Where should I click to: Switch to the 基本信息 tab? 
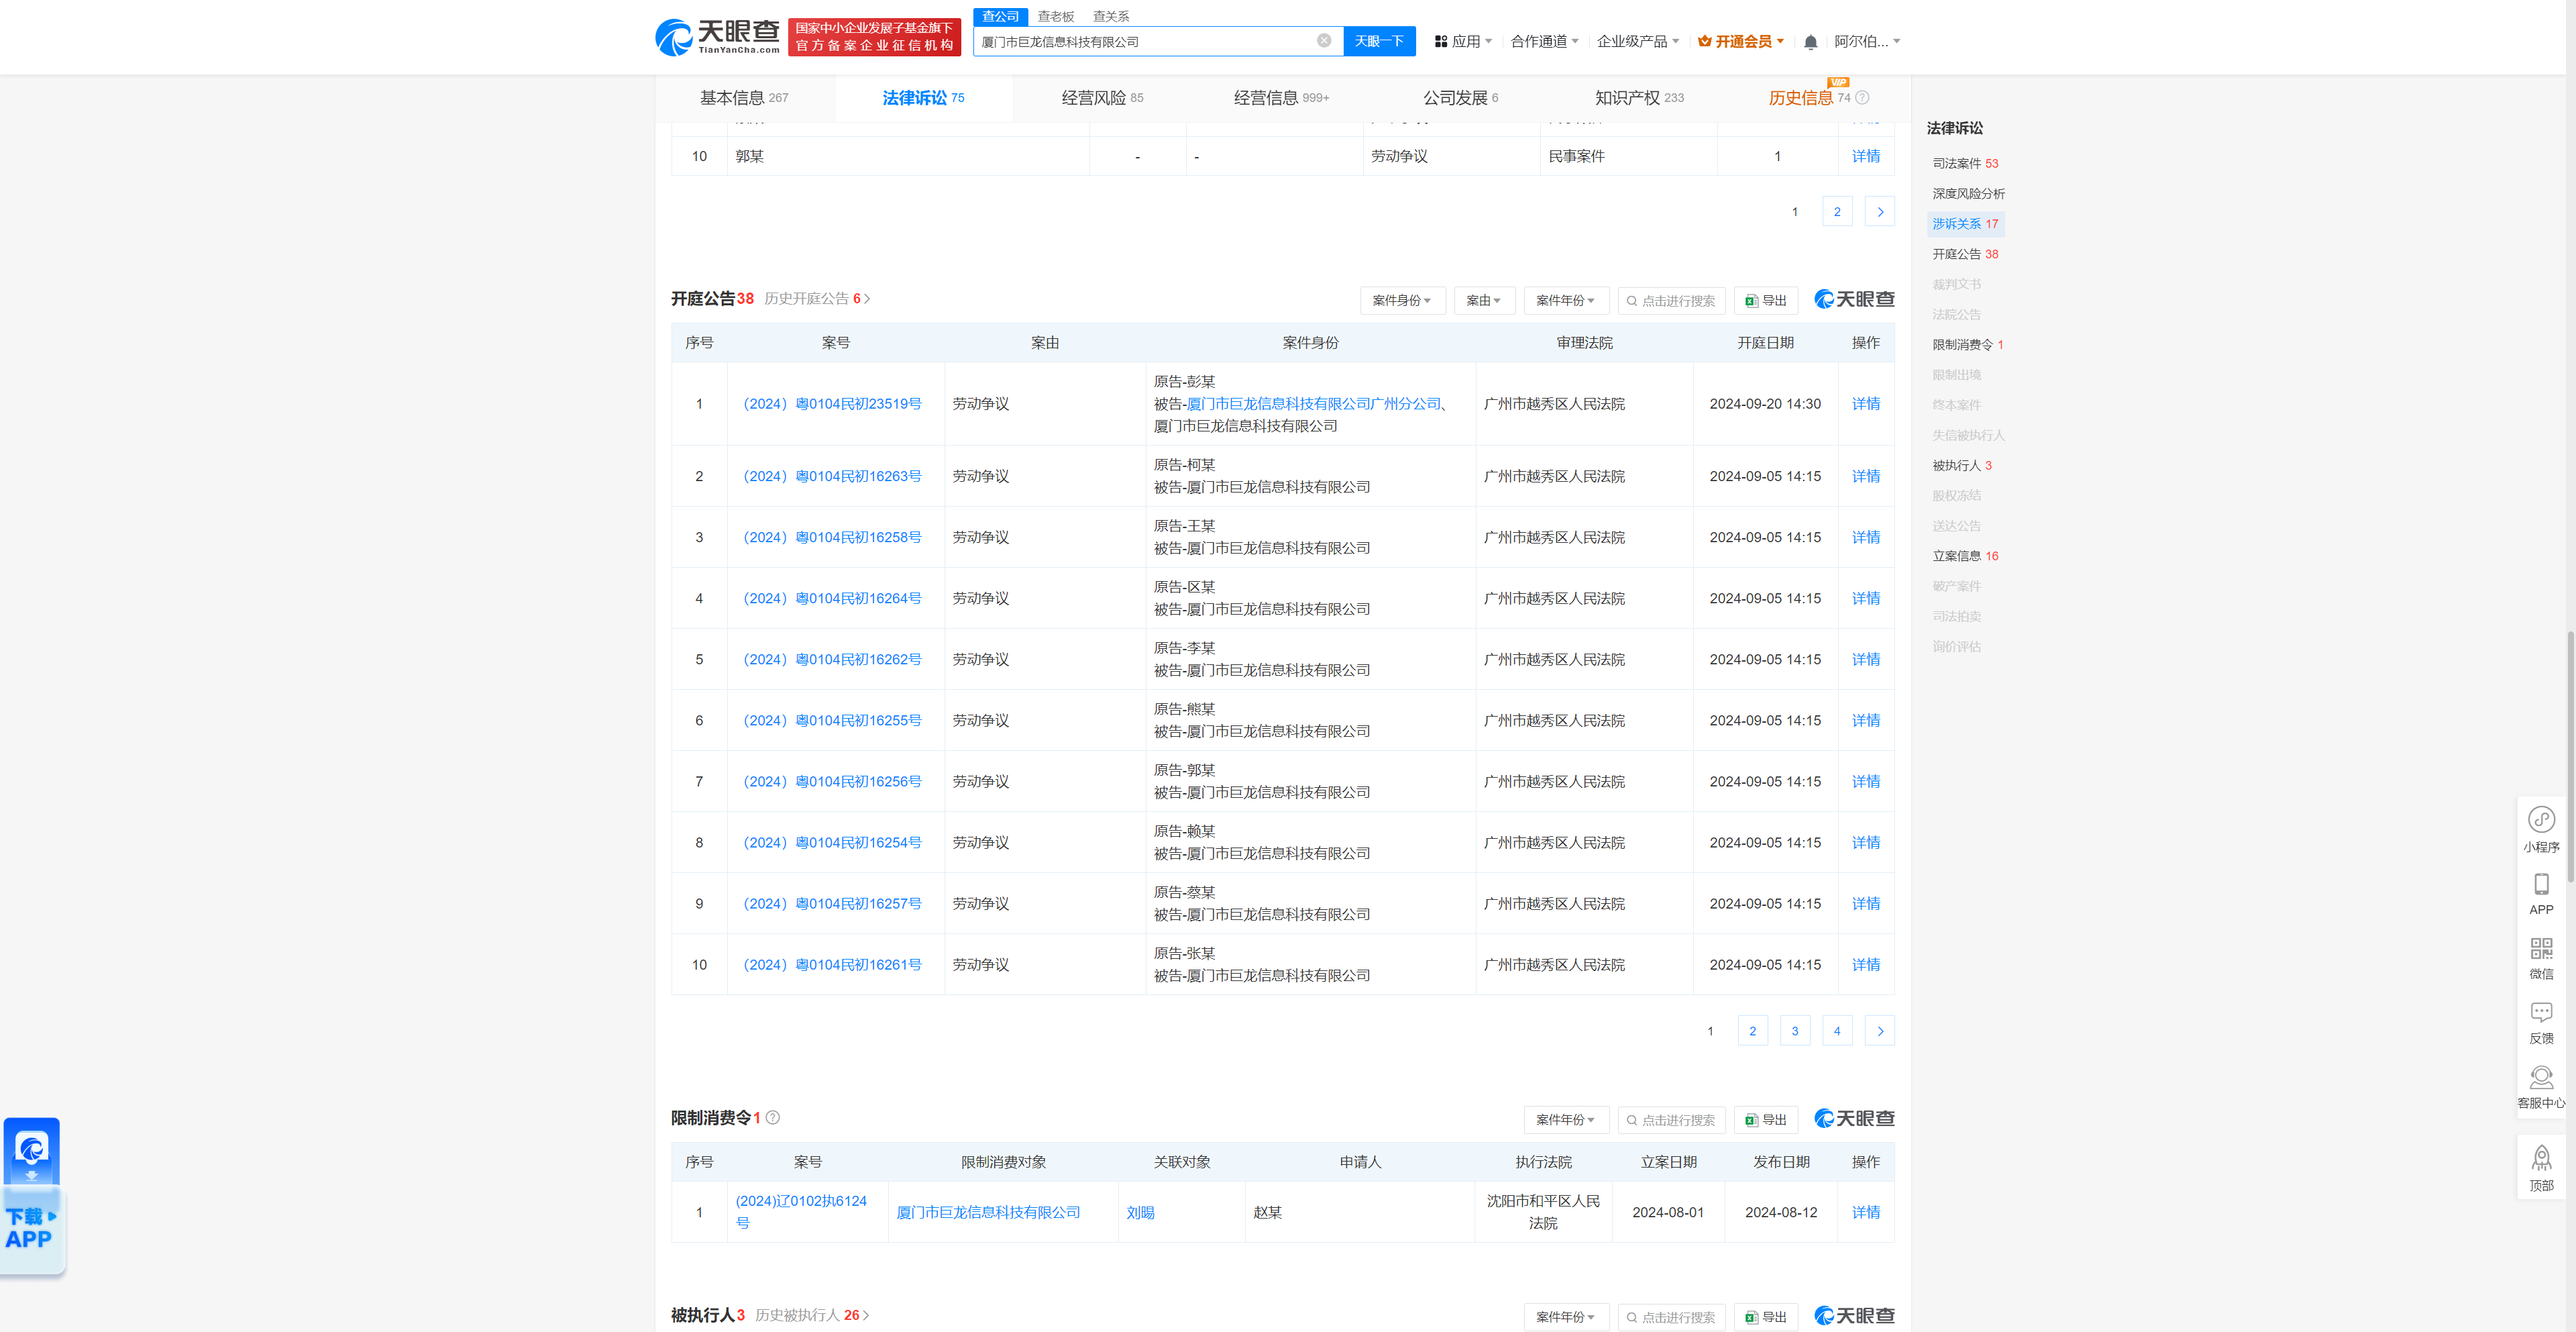744,98
